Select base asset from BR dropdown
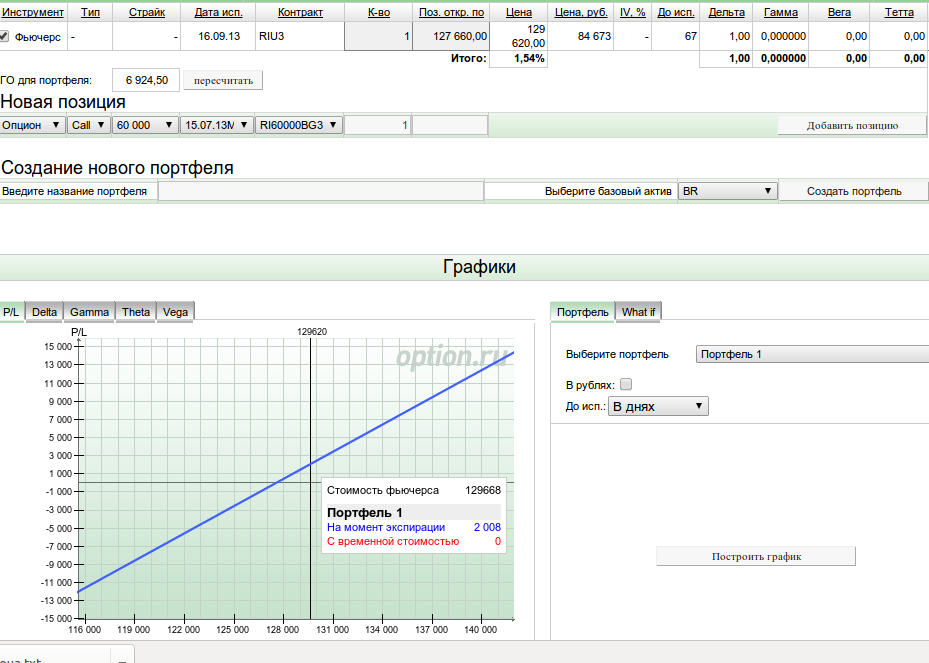929x663 pixels. 727,191
